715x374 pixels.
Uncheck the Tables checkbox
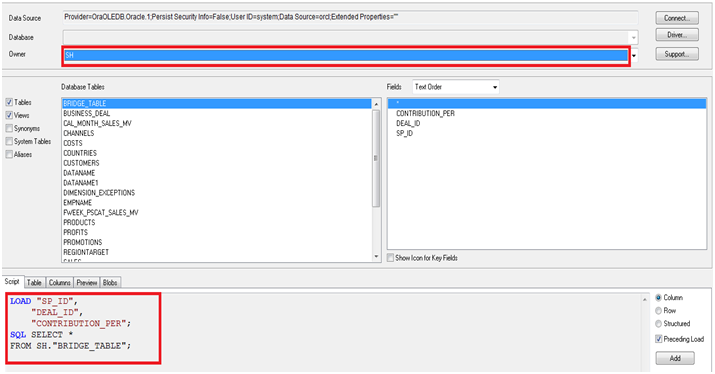tap(9, 102)
